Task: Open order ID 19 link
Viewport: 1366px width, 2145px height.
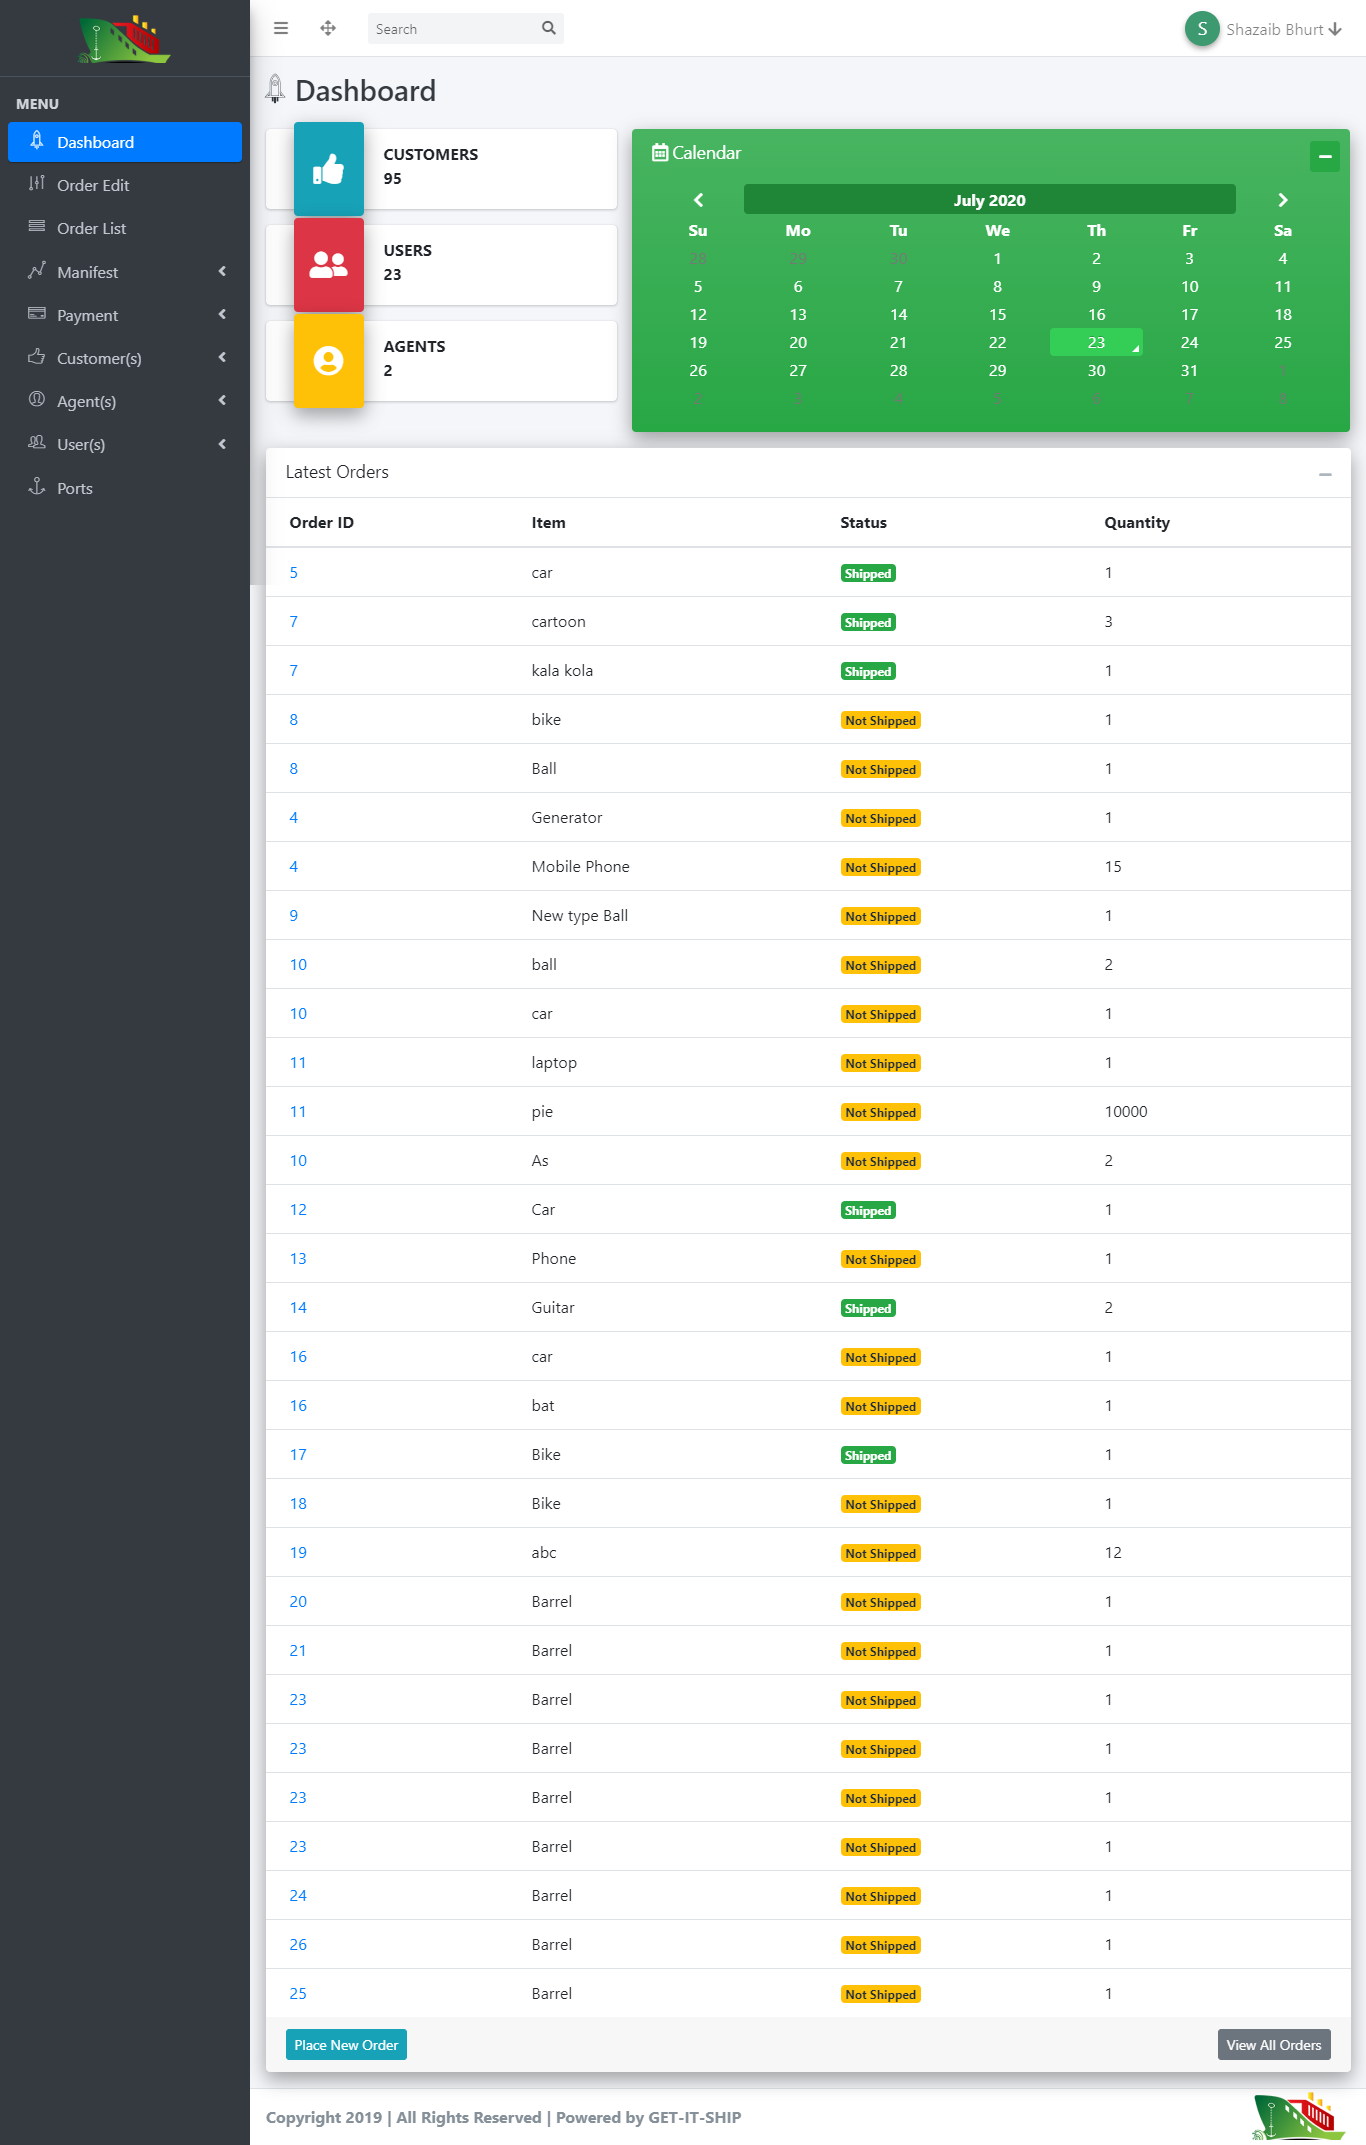Action: (x=298, y=1553)
